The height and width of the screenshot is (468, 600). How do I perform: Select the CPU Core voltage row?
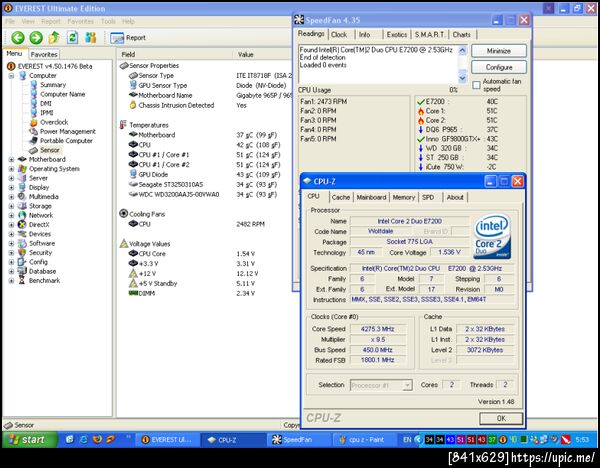pyautogui.click(x=192, y=254)
